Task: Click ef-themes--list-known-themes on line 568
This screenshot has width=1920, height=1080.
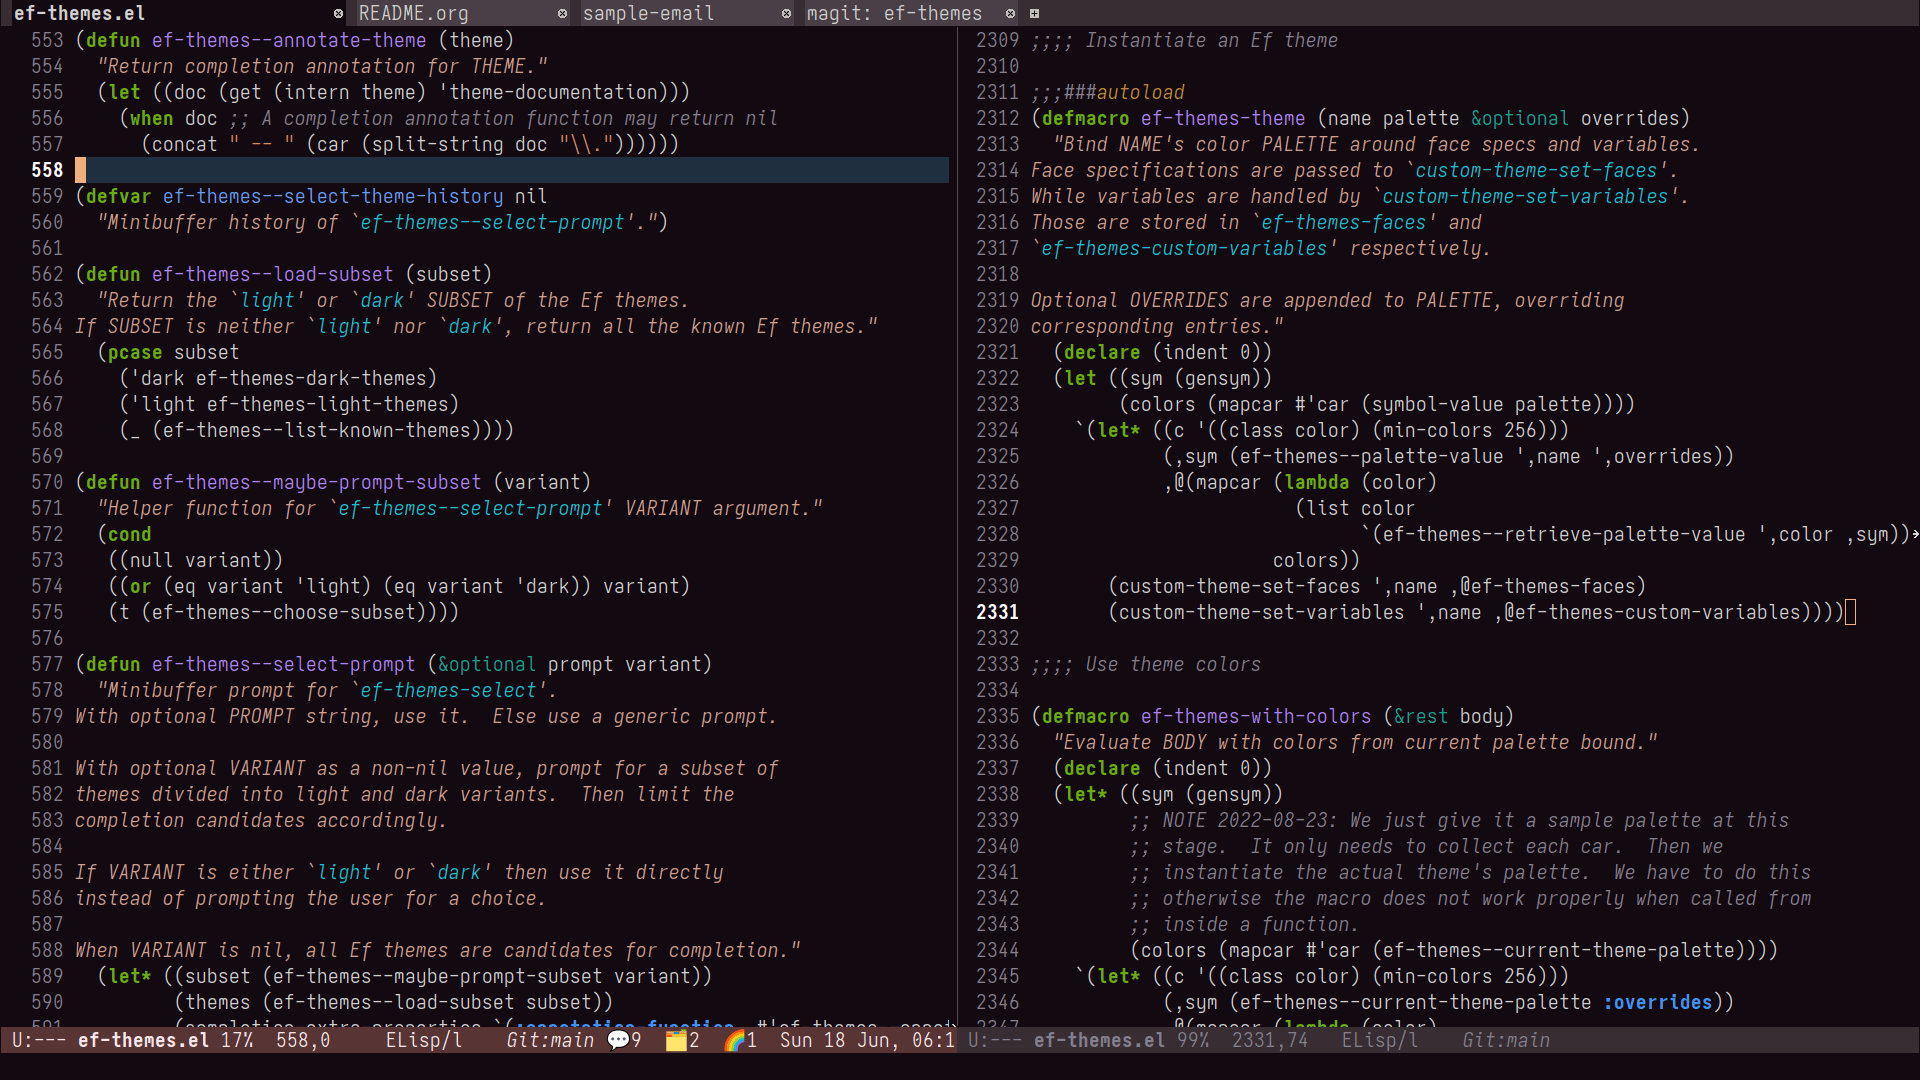Action: coord(316,430)
